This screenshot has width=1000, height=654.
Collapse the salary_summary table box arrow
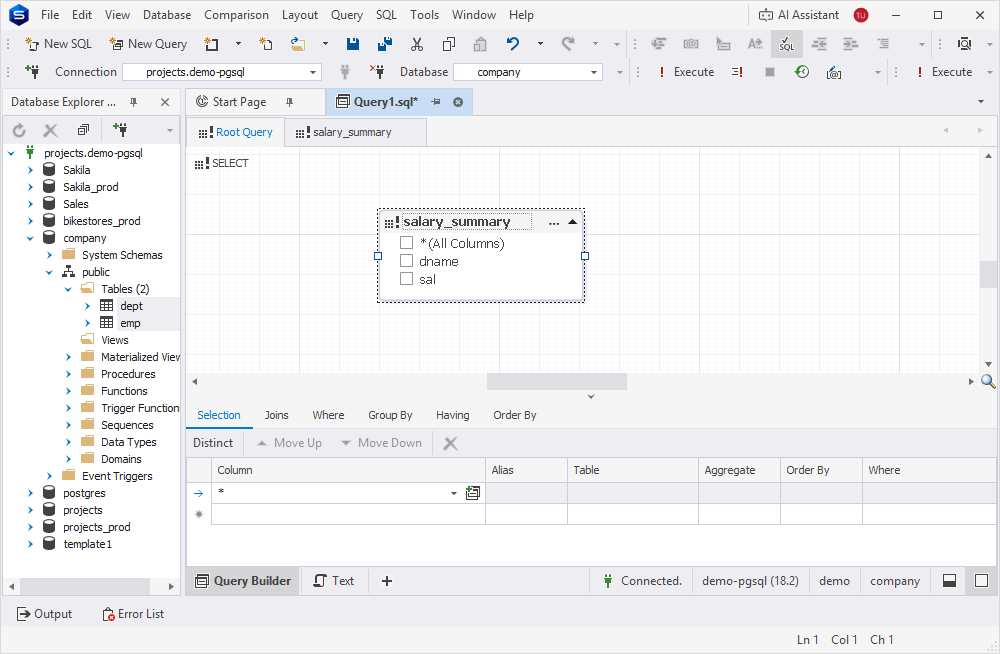tap(573, 222)
